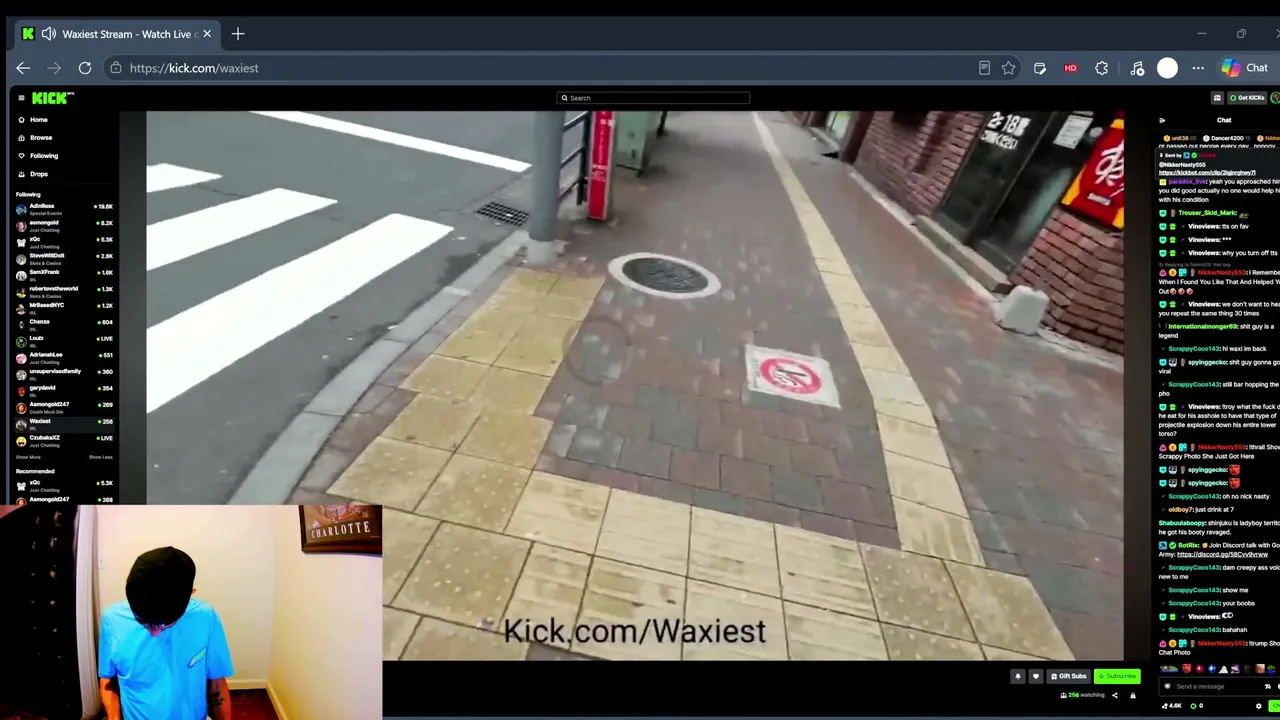Open unsupervisedfamily channel in sidebar

tap(64, 374)
